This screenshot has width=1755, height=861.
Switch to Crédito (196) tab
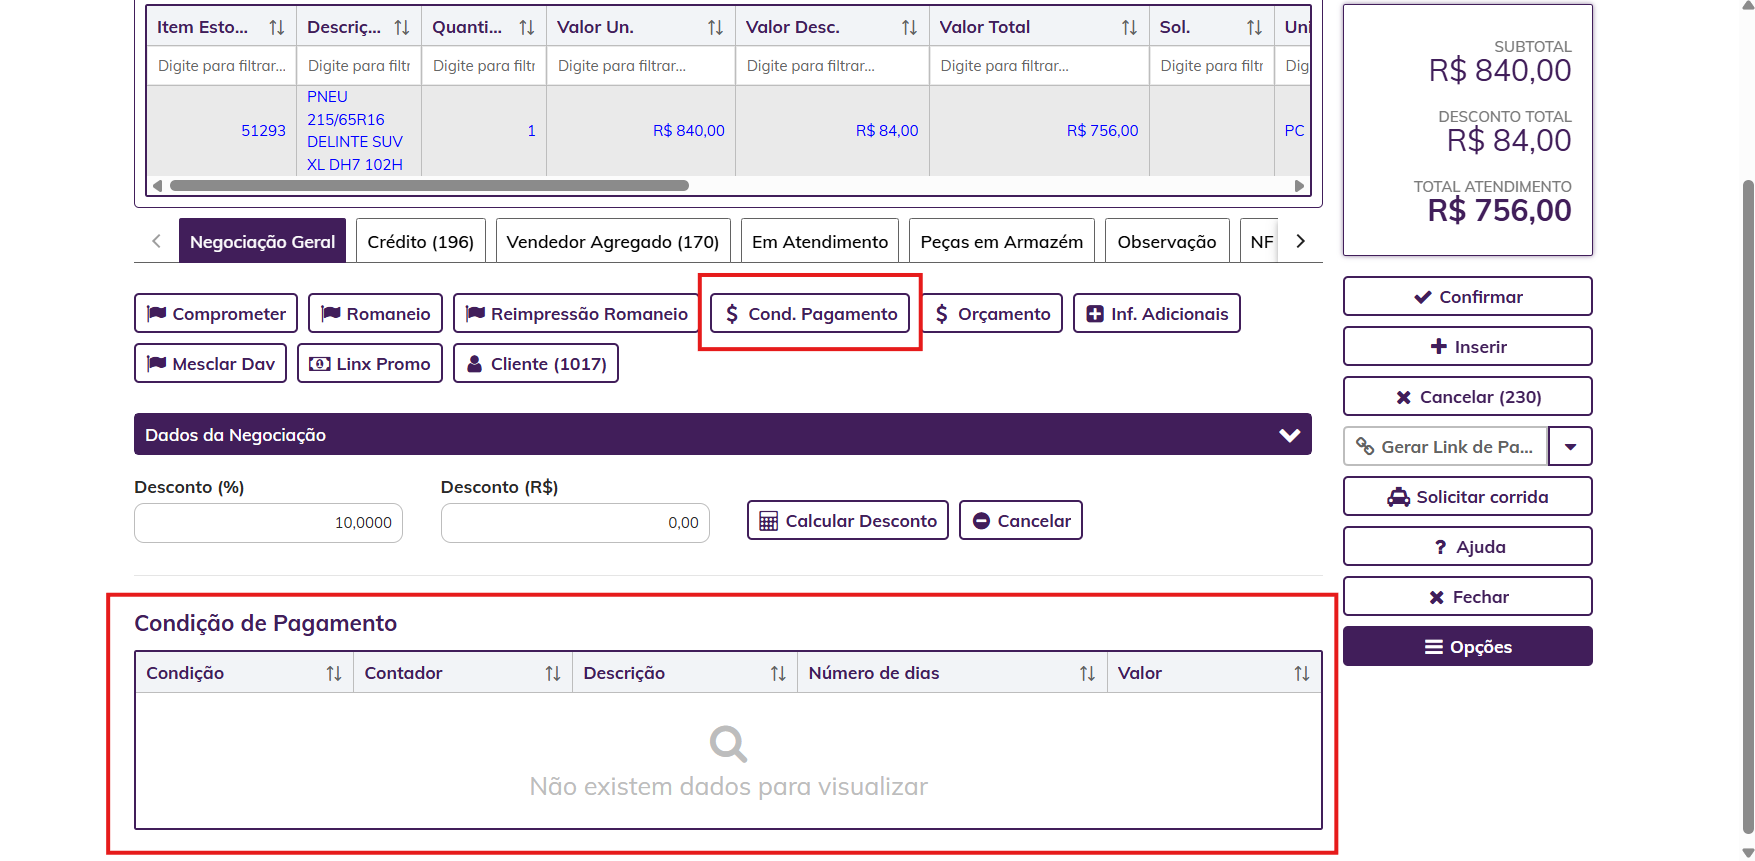[x=421, y=241]
